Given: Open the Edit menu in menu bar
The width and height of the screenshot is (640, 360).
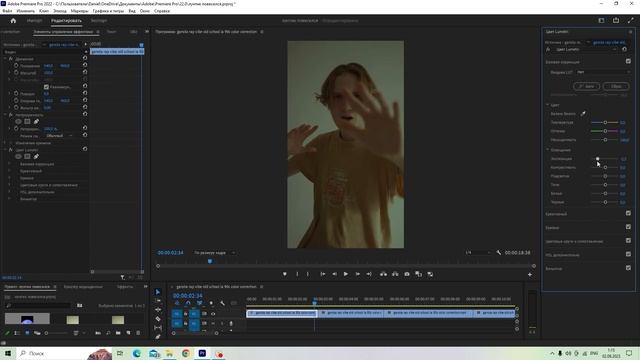Looking at the screenshot, I should pos(25,11).
